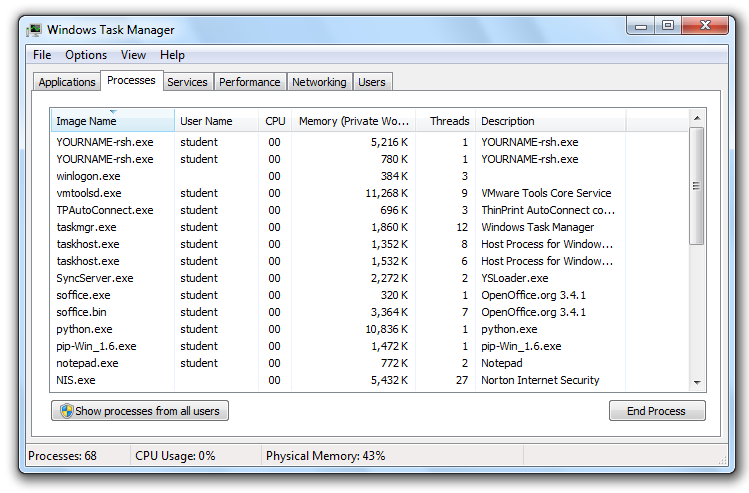The width and height of the screenshot is (749, 493).
Task: Select the YOURNAME-rsh.exe row with 5,216 K
Action: (x=369, y=142)
